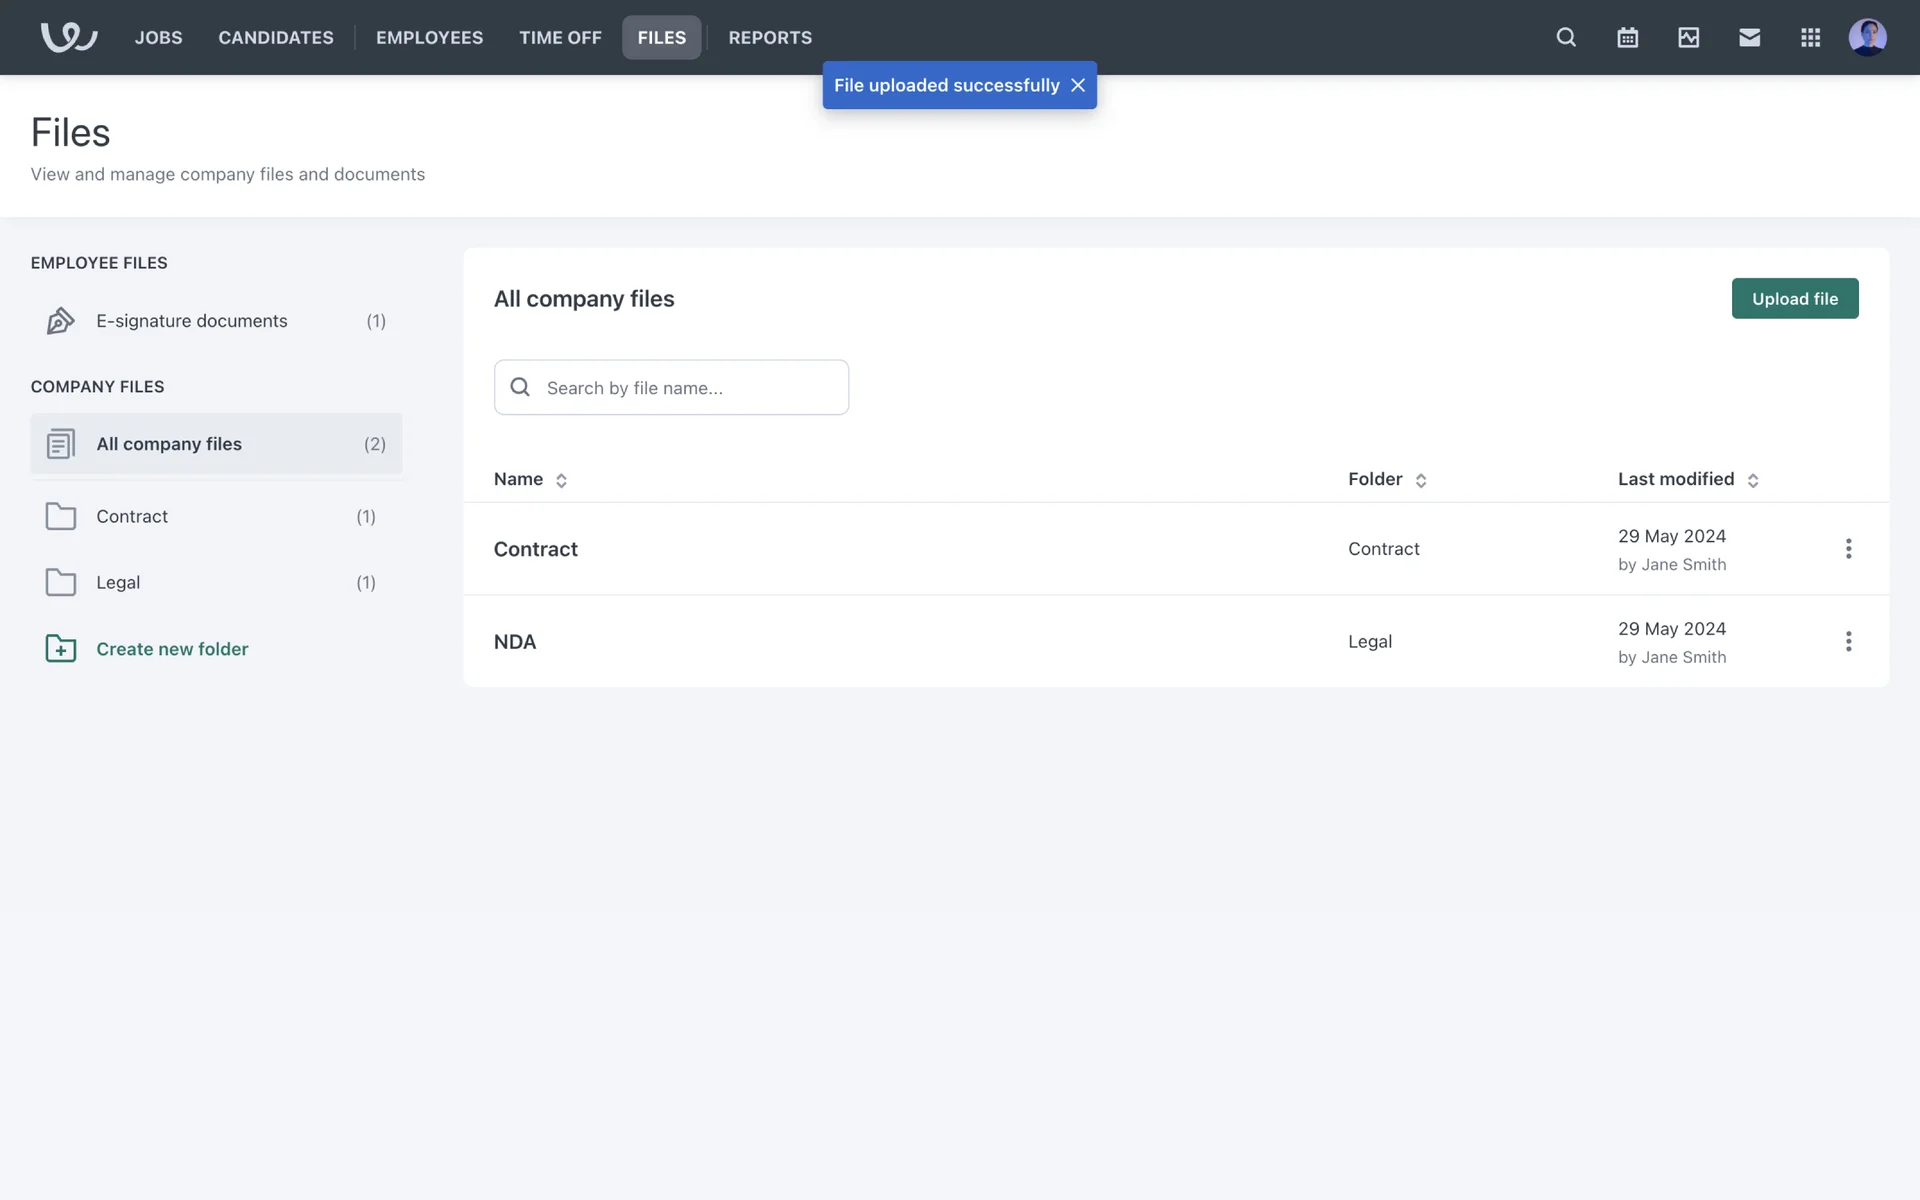Open E-signature documents section
Viewport: 1920px width, 1200px height.
tap(192, 321)
